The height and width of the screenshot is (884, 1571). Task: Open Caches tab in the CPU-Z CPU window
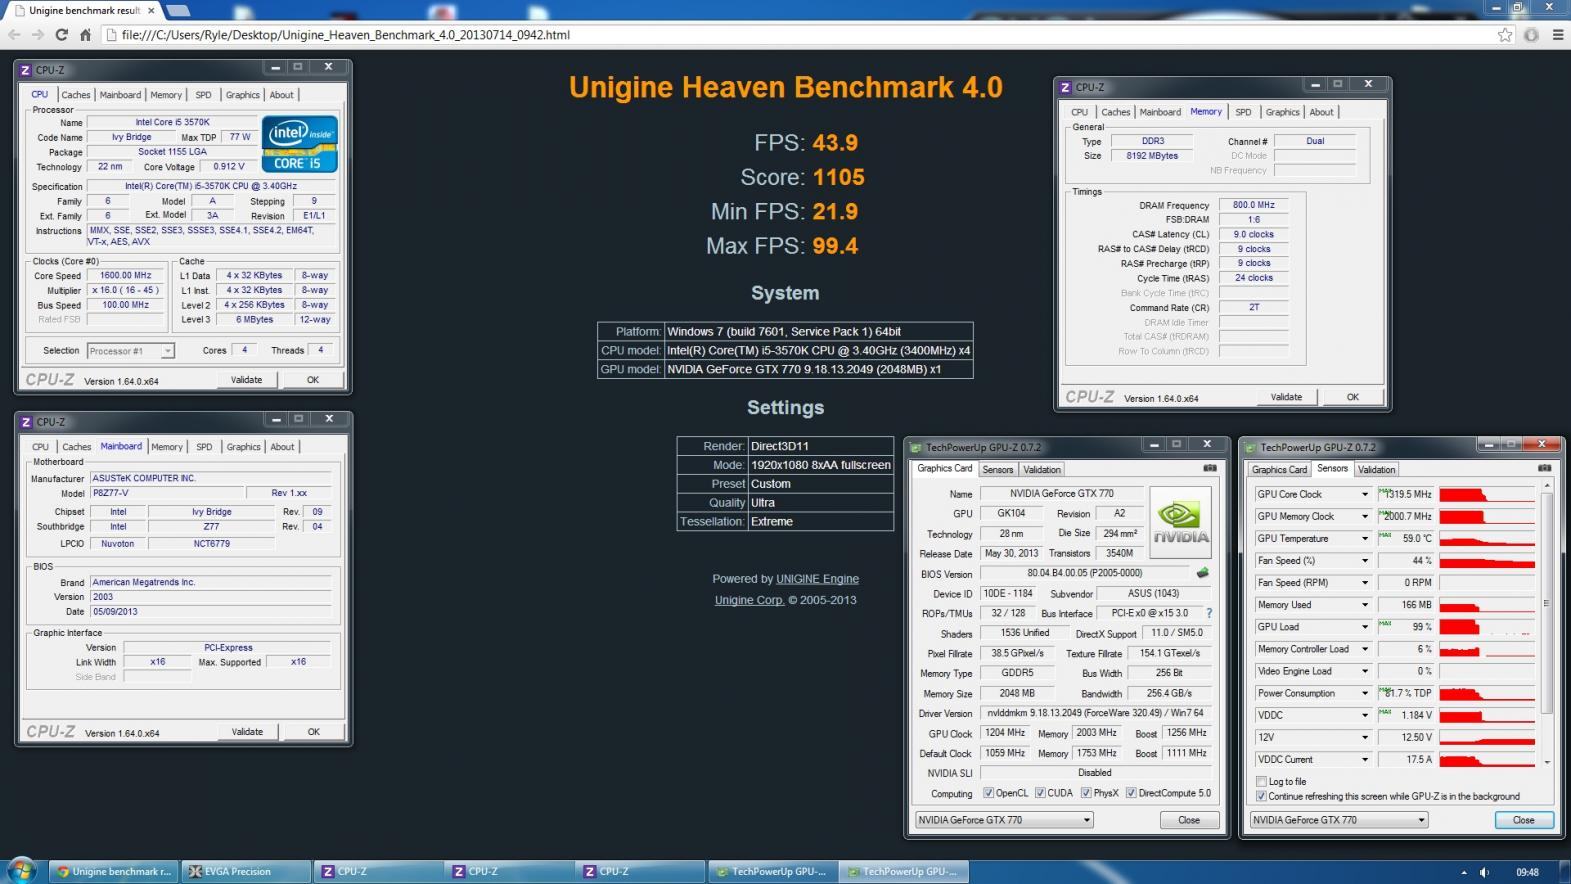pyautogui.click(x=76, y=95)
